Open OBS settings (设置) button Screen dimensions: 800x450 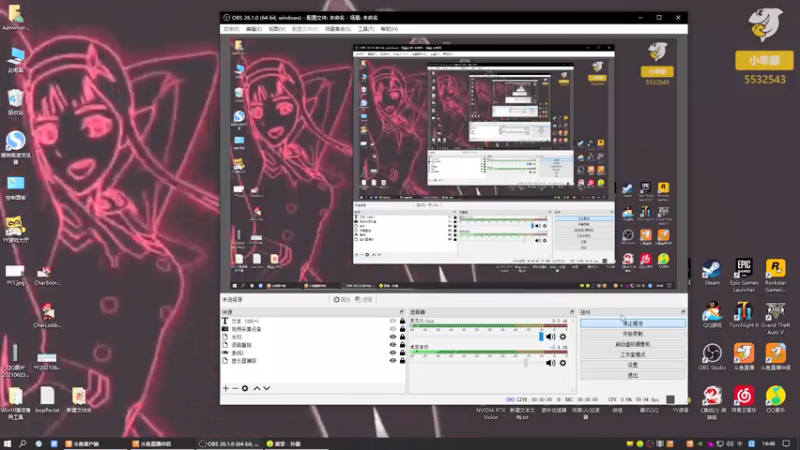pos(633,365)
